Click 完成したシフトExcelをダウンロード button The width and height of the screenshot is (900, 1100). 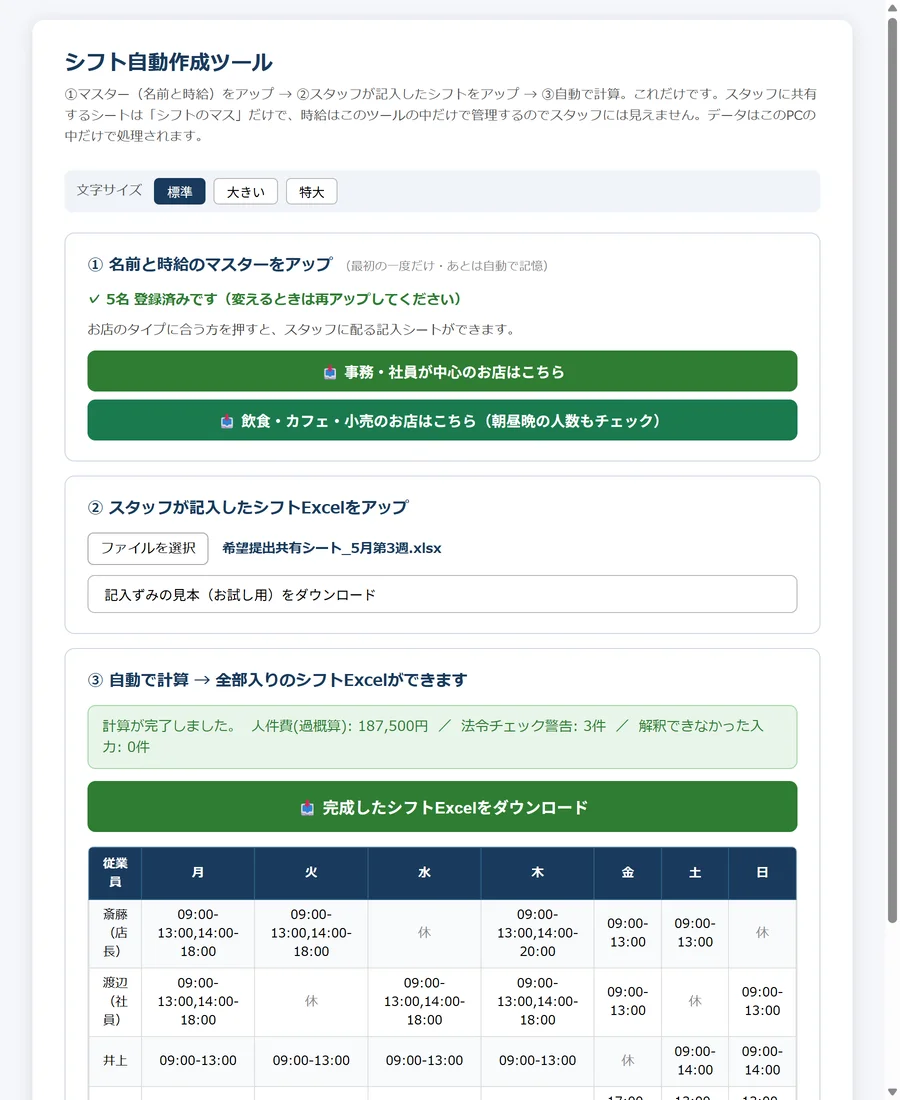pos(442,807)
